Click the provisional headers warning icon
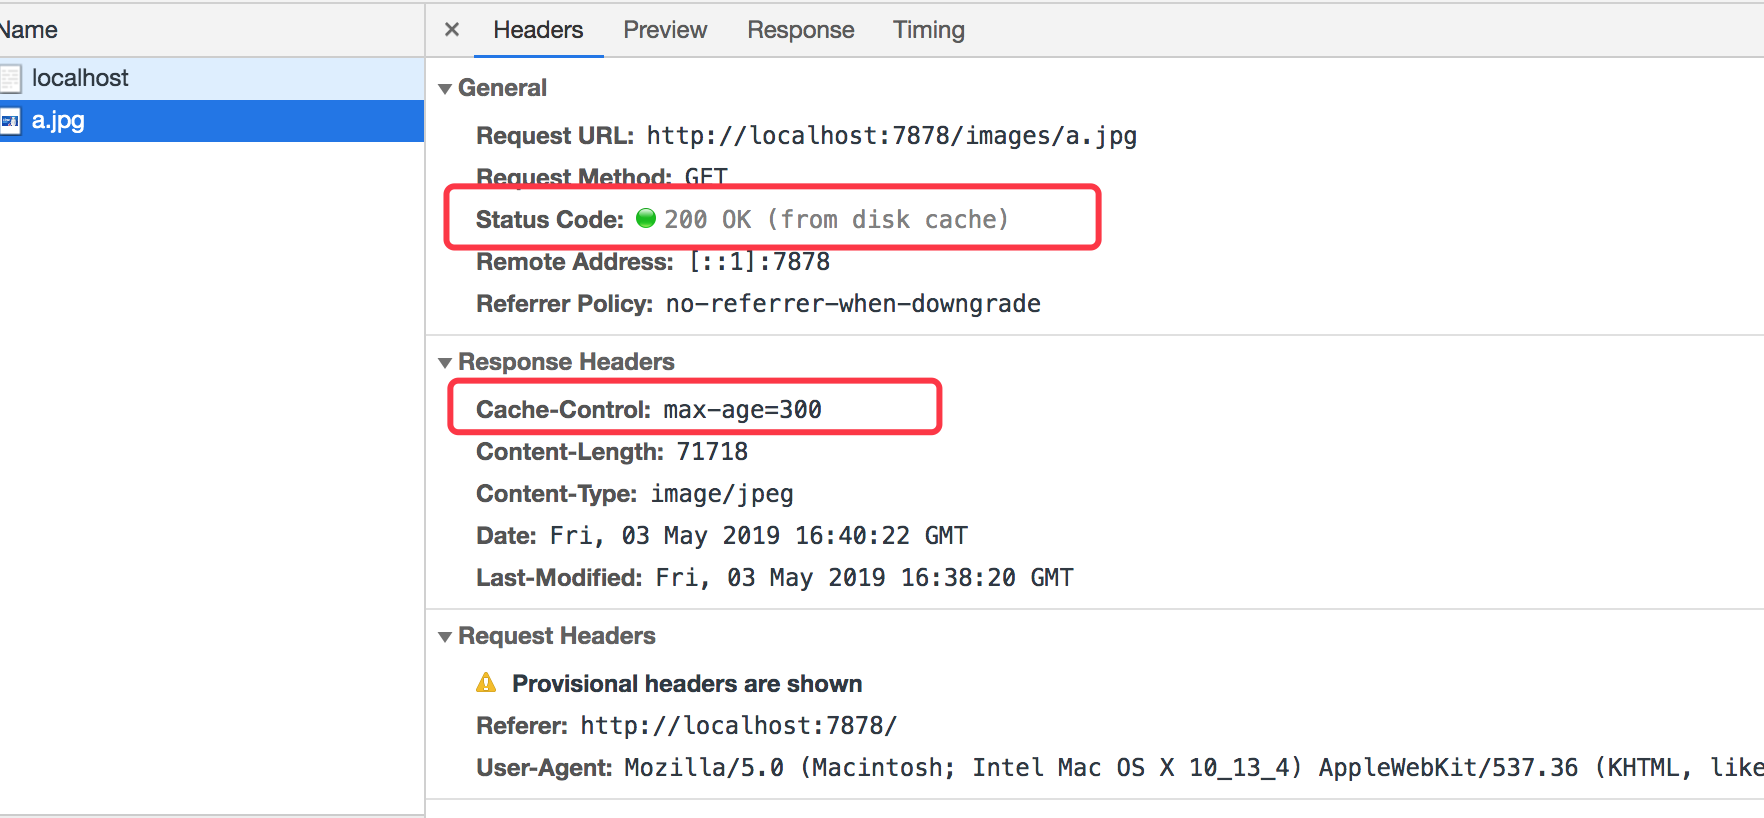This screenshot has height=818, width=1764. tap(486, 683)
